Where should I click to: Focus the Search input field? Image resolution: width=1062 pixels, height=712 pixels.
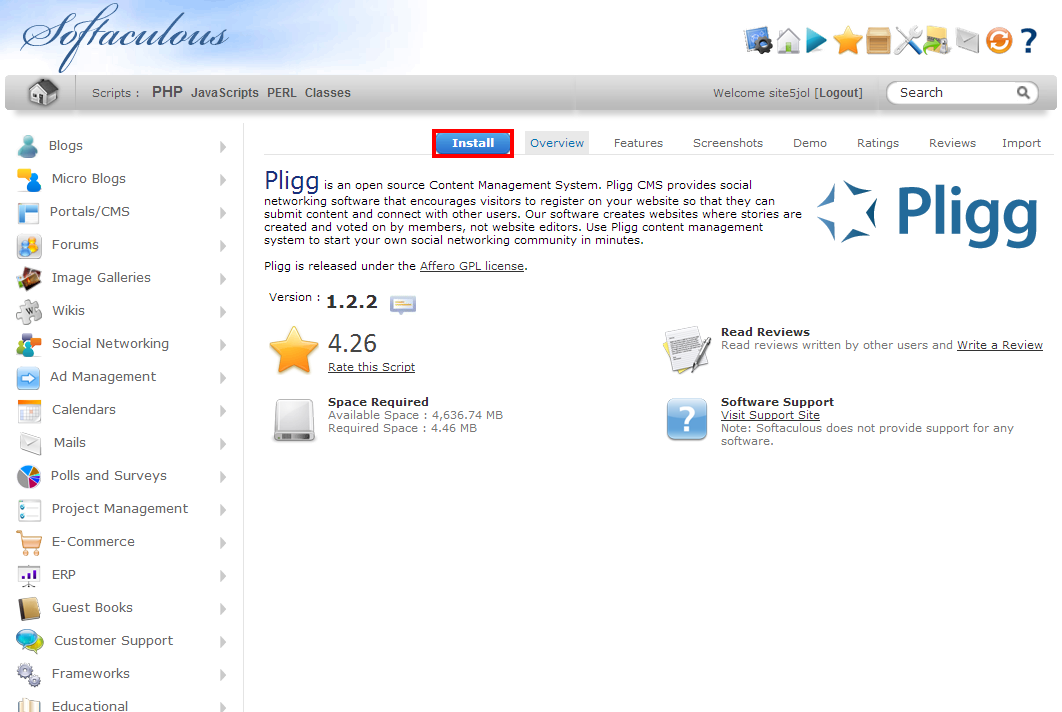[x=954, y=92]
